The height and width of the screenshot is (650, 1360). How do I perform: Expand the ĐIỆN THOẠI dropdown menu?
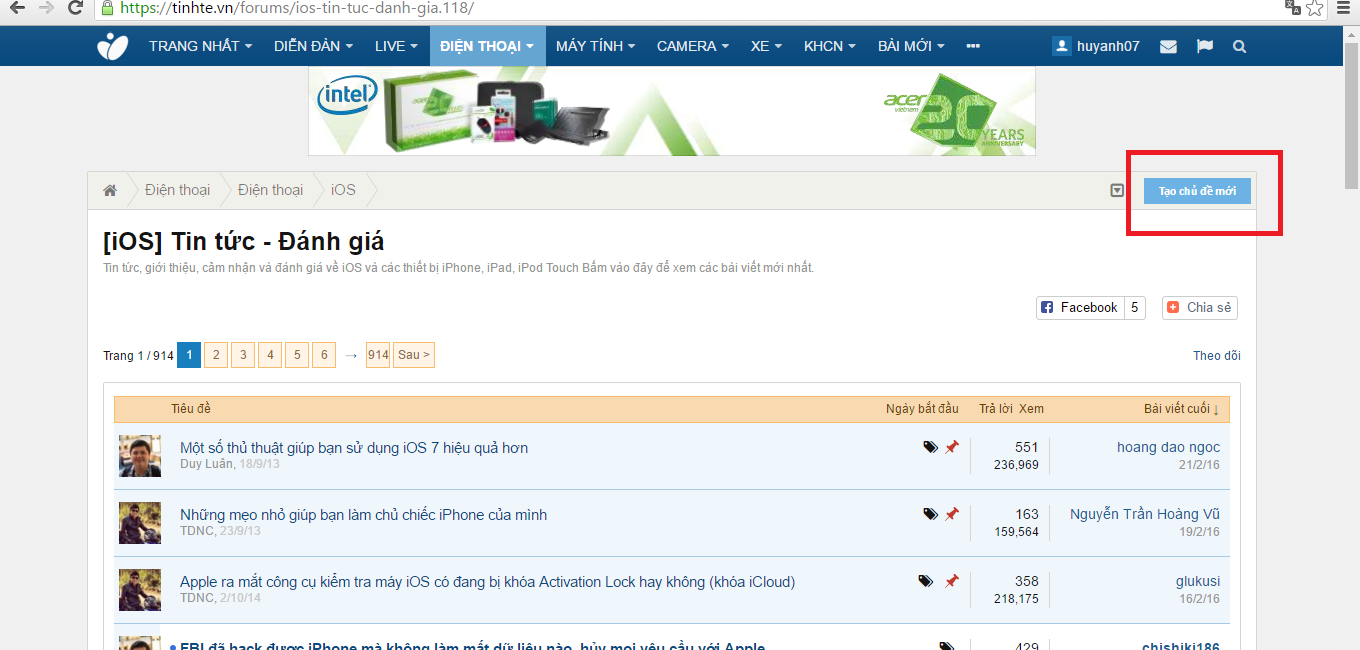coord(487,46)
